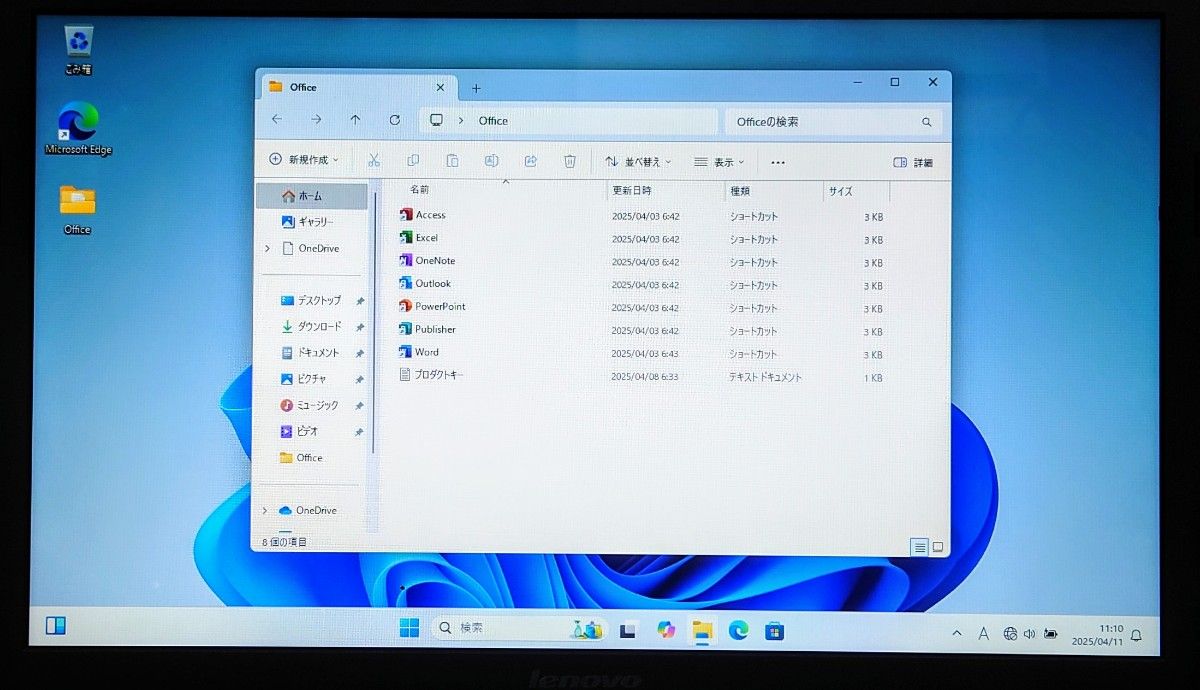This screenshot has height=690, width=1200.
Task: Expand the OneDrive tree node under ギャラリー
Action: coord(267,248)
